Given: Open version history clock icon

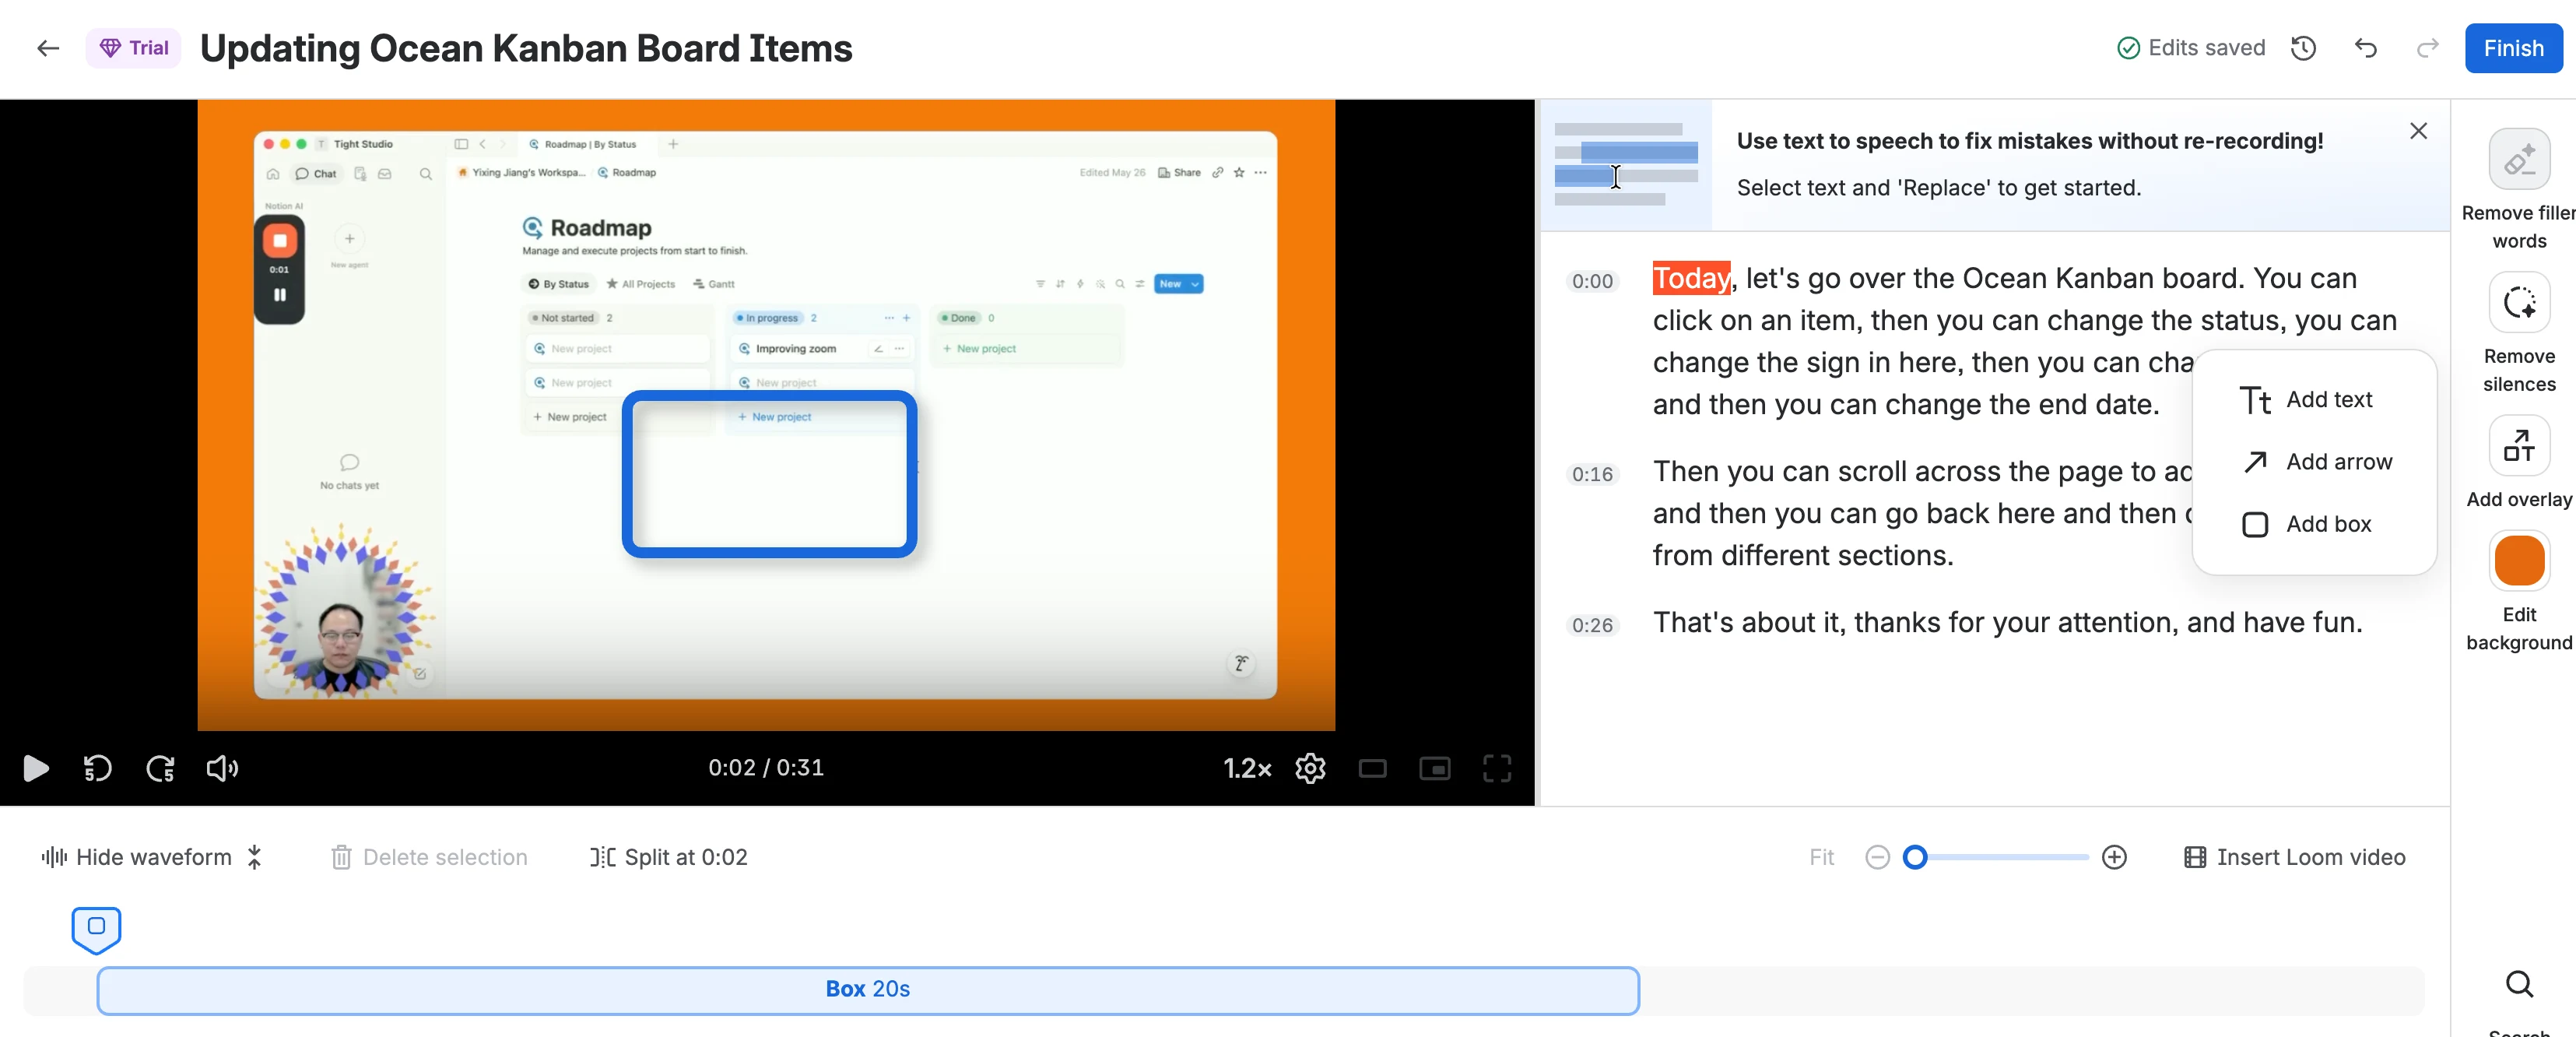Looking at the screenshot, I should pyautogui.click(x=2303, y=48).
